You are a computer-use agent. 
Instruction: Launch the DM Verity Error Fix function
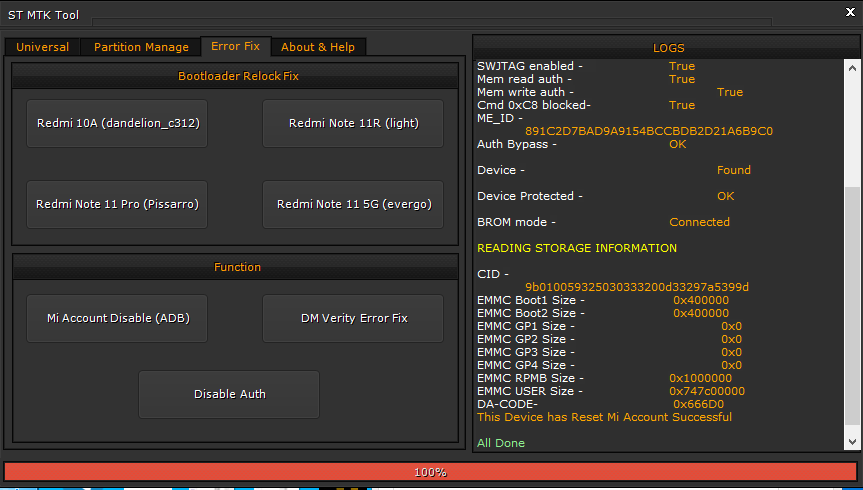point(353,319)
